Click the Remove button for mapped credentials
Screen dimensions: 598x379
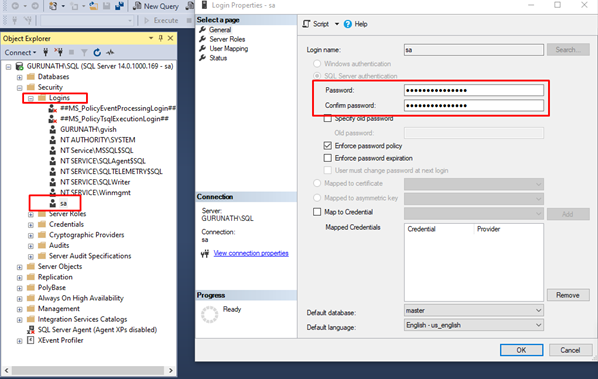coord(568,295)
